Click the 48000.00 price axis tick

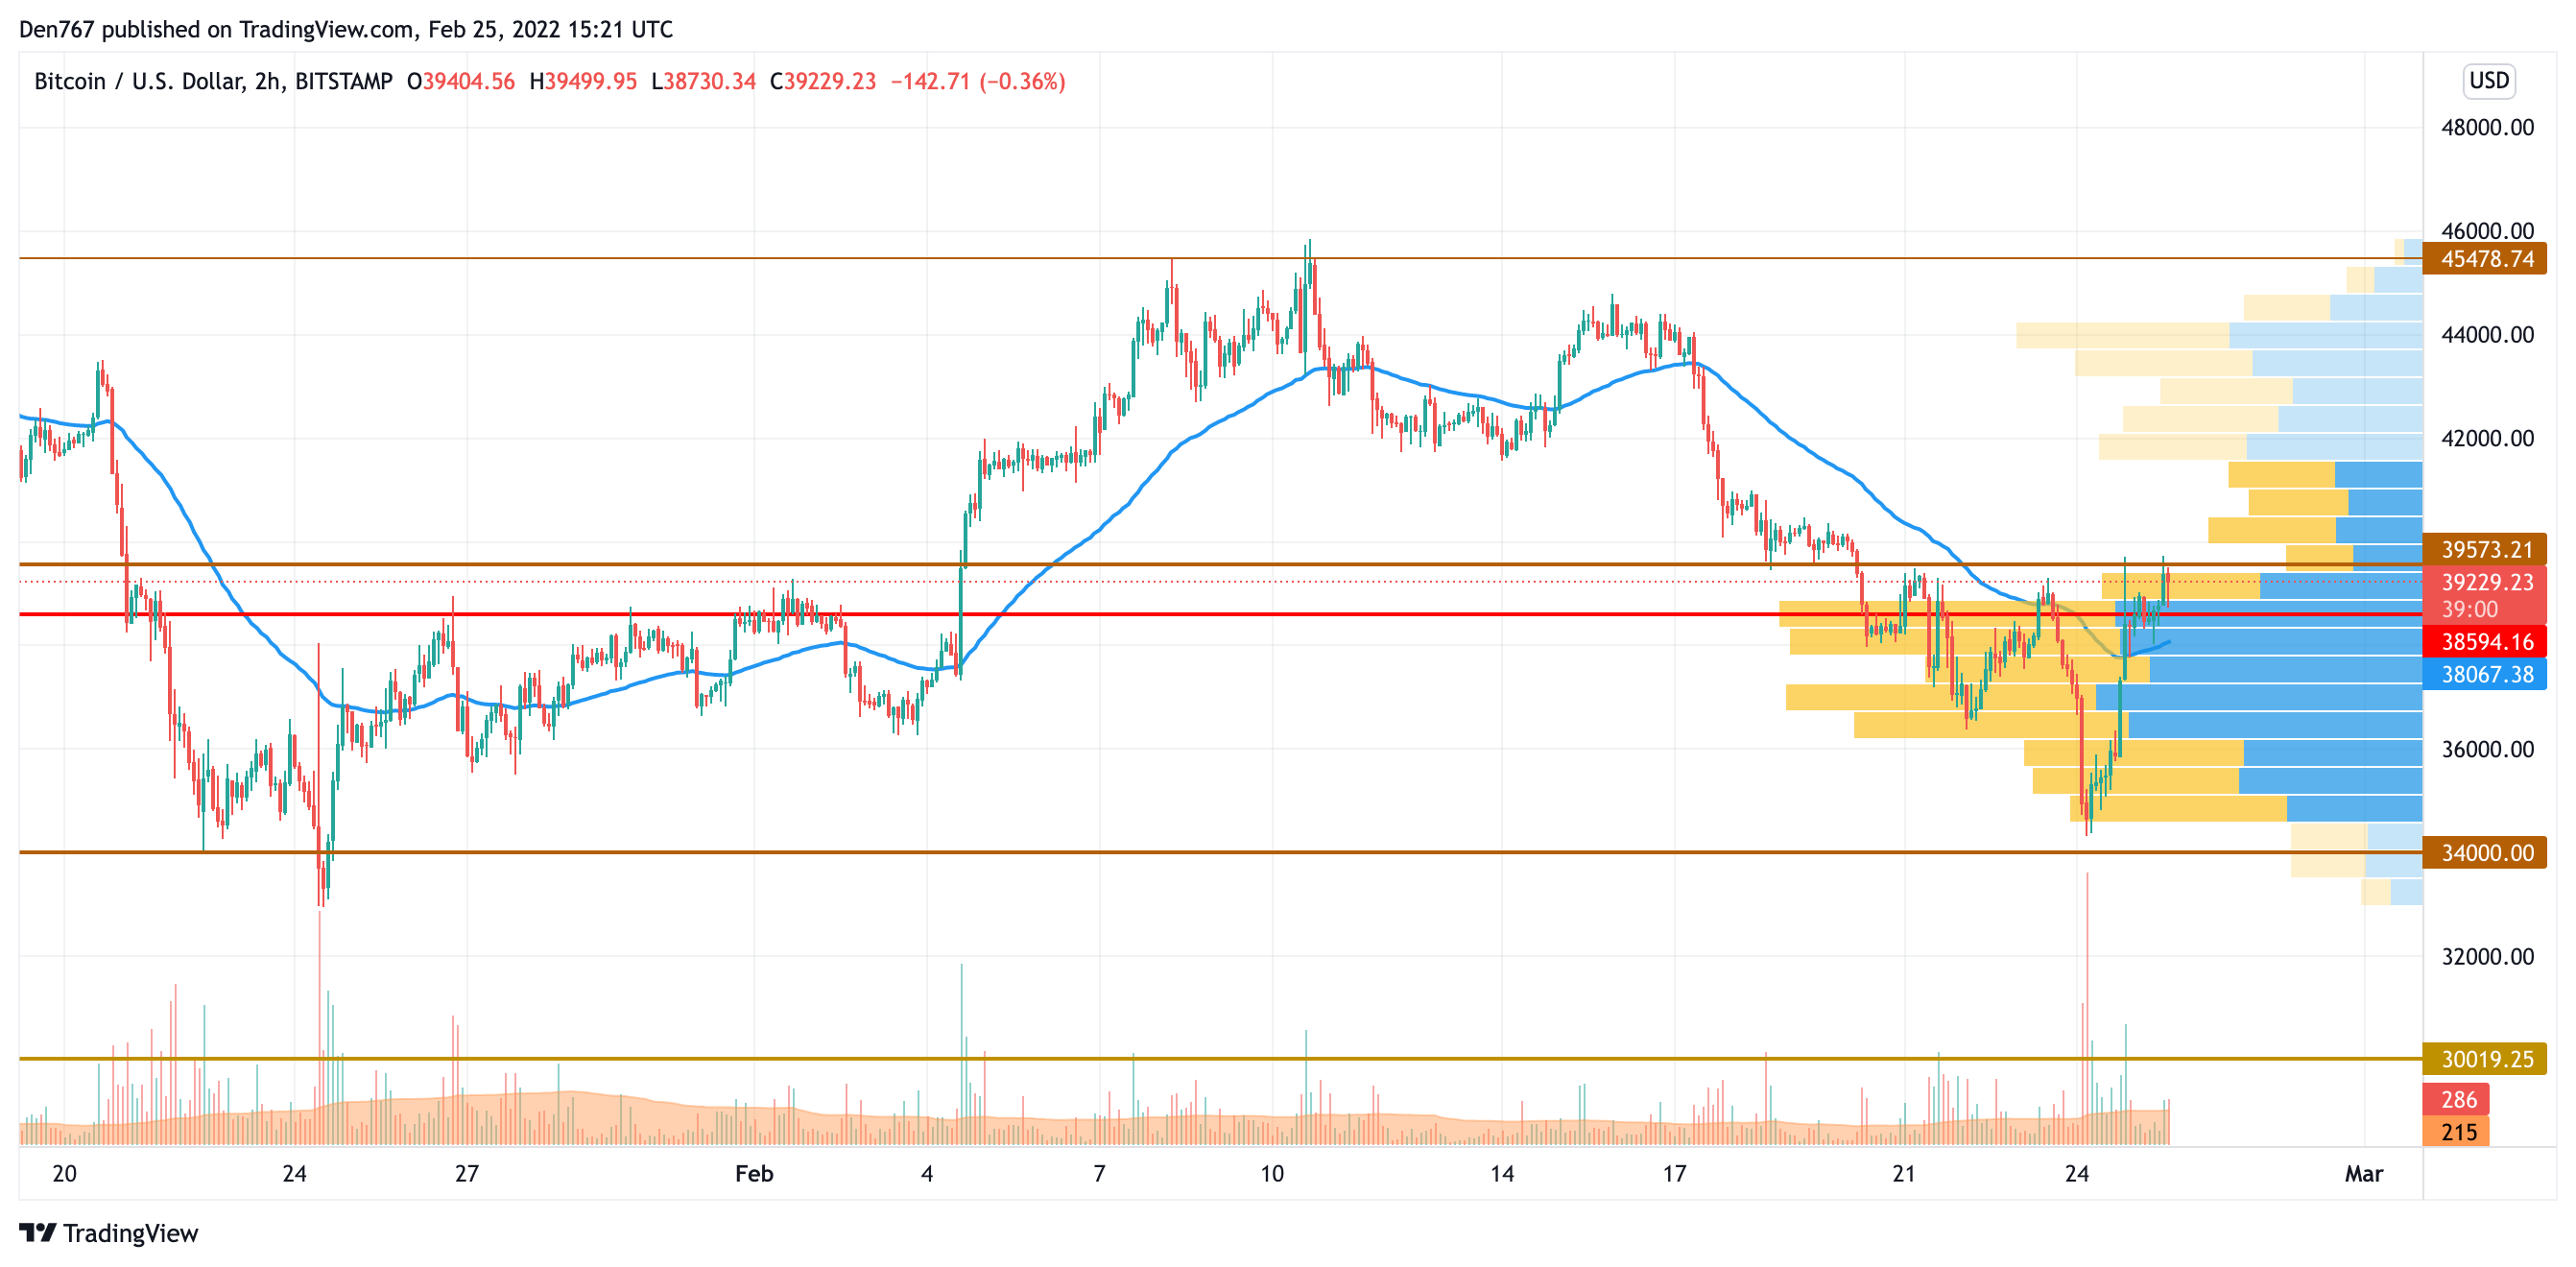pos(2486,127)
